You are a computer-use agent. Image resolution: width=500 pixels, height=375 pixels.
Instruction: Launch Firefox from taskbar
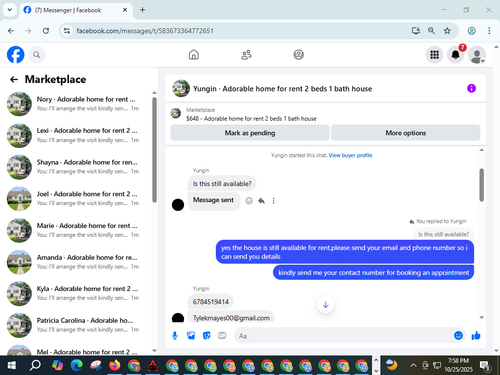pos(115,365)
